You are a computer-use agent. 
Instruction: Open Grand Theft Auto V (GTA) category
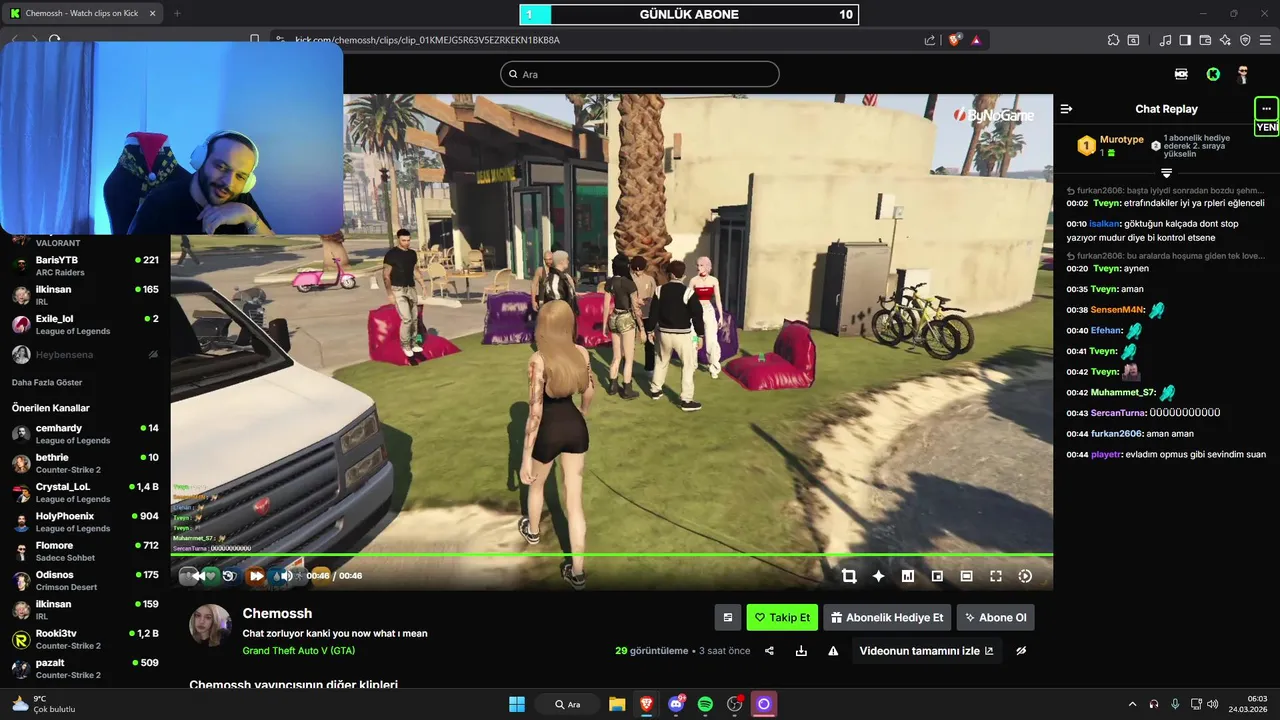coord(299,650)
